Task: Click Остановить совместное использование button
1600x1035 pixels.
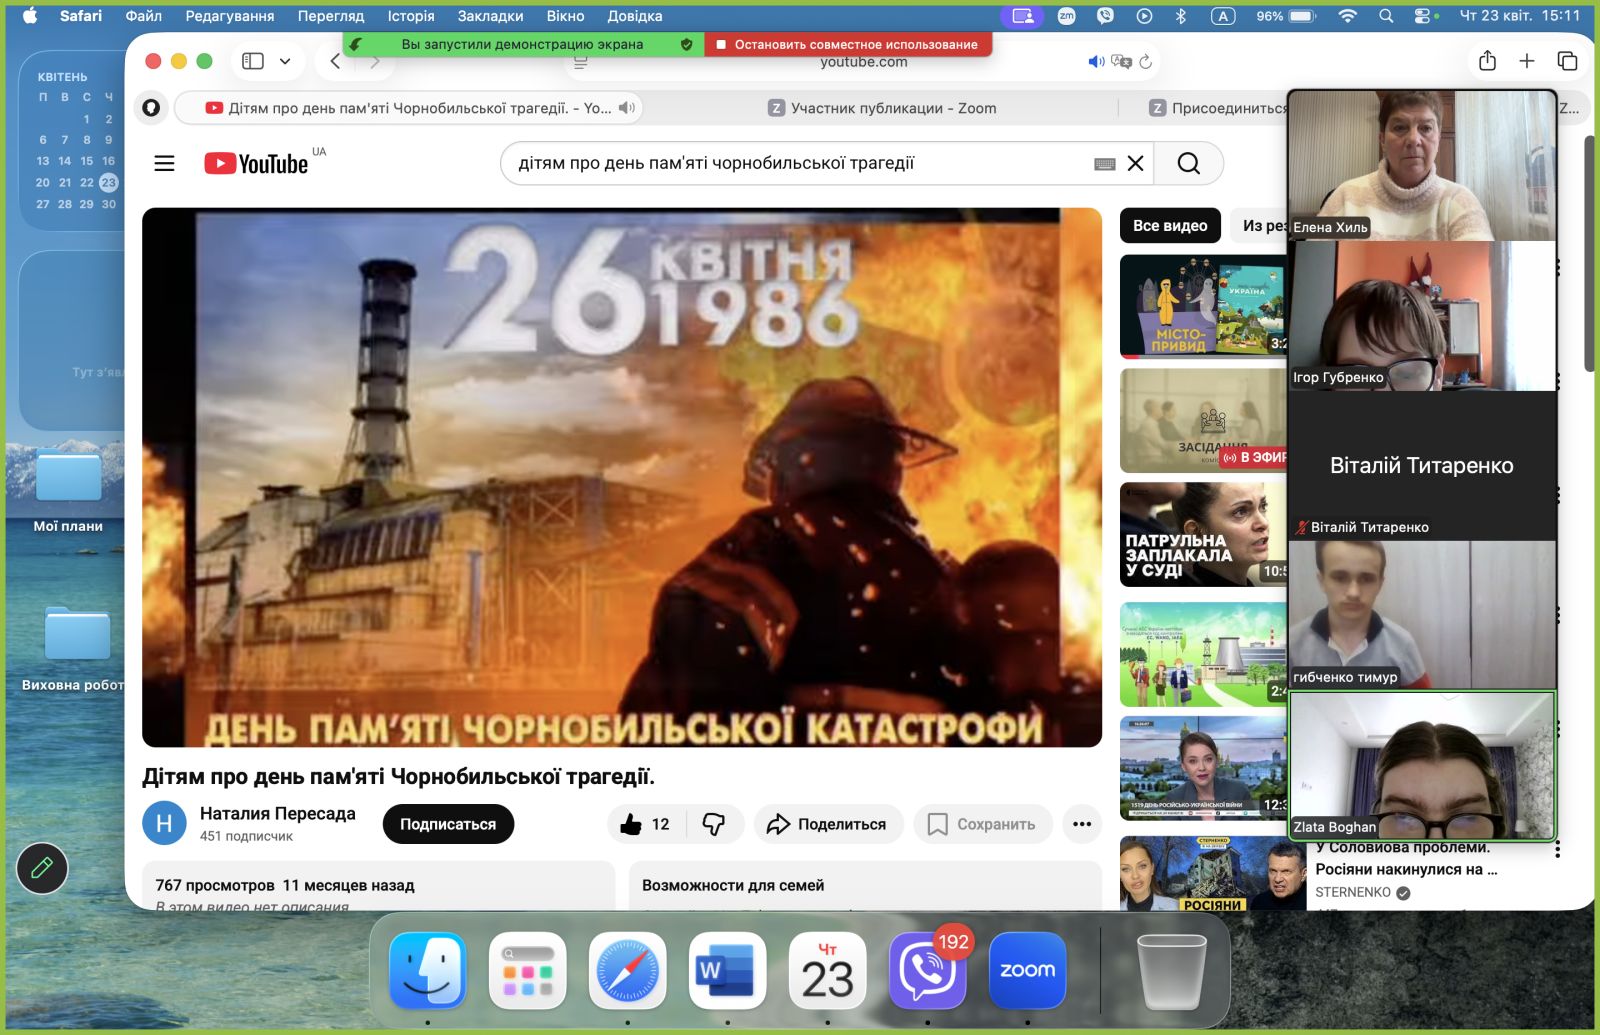Action: coord(848,44)
